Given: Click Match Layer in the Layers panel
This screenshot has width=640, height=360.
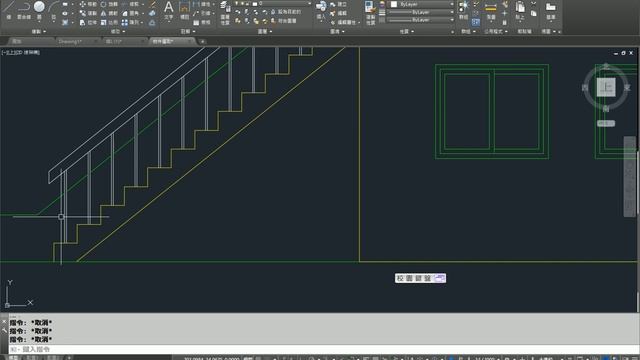Looking at the screenshot, I should (283, 21).
